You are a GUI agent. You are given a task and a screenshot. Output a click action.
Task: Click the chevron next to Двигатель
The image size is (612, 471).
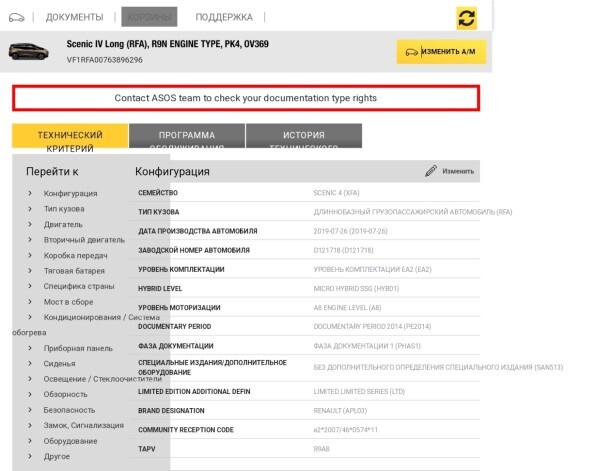pos(30,224)
